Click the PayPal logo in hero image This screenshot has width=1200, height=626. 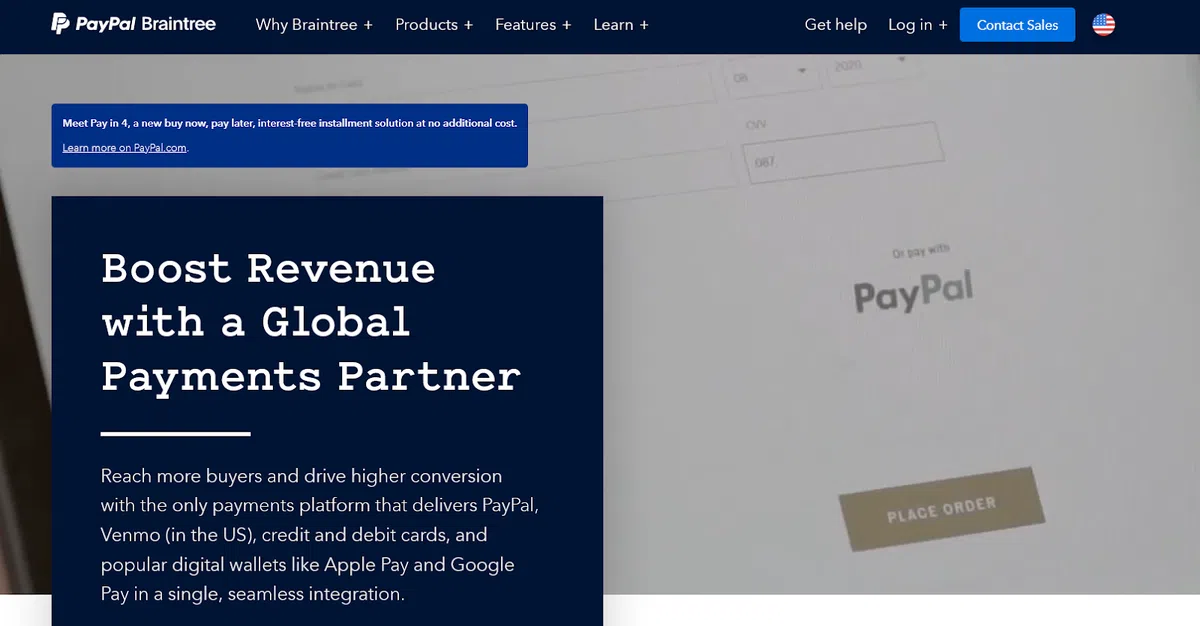(912, 292)
